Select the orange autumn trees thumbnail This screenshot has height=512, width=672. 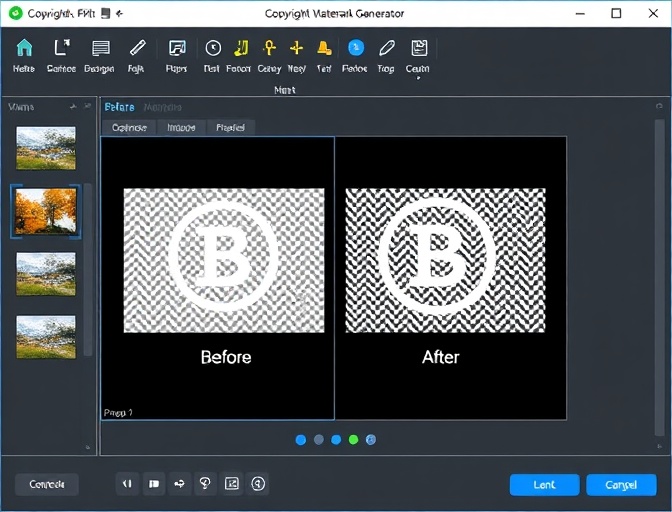[46, 211]
